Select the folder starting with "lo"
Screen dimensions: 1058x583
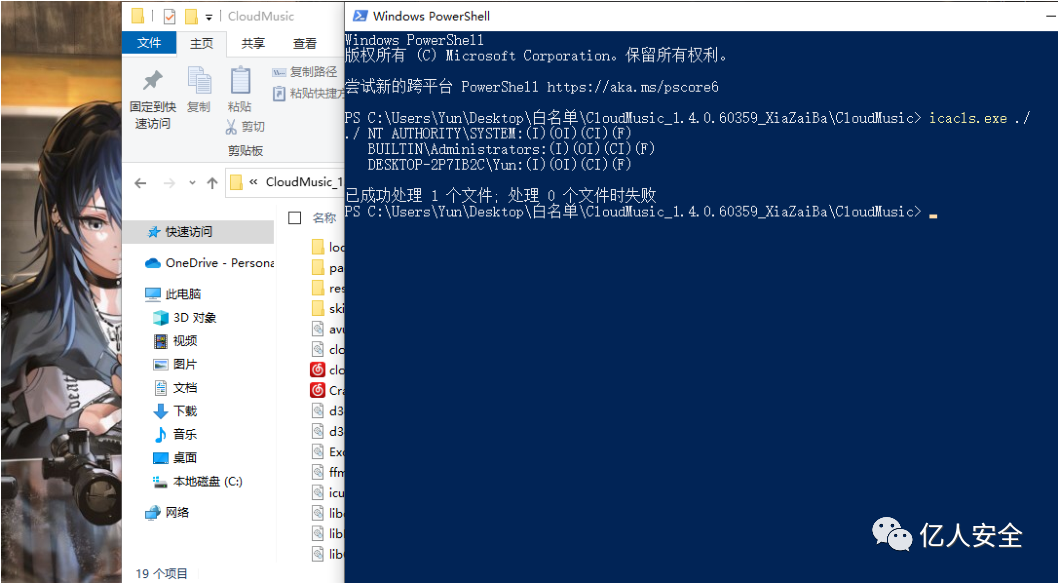click(x=328, y=248)
